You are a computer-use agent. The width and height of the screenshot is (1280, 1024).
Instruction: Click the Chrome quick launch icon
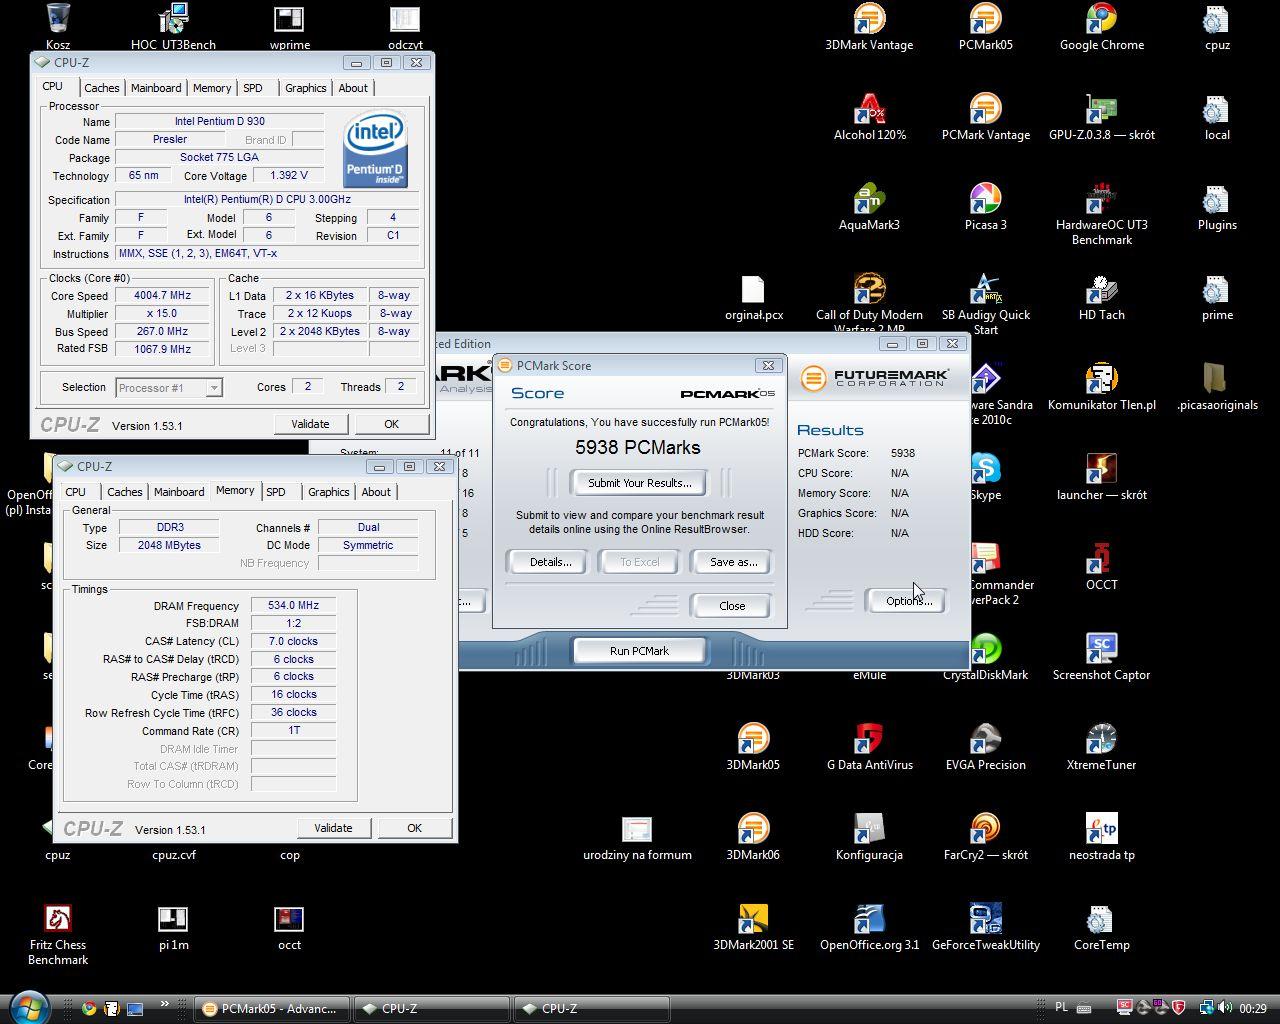tap(89, 1008)
